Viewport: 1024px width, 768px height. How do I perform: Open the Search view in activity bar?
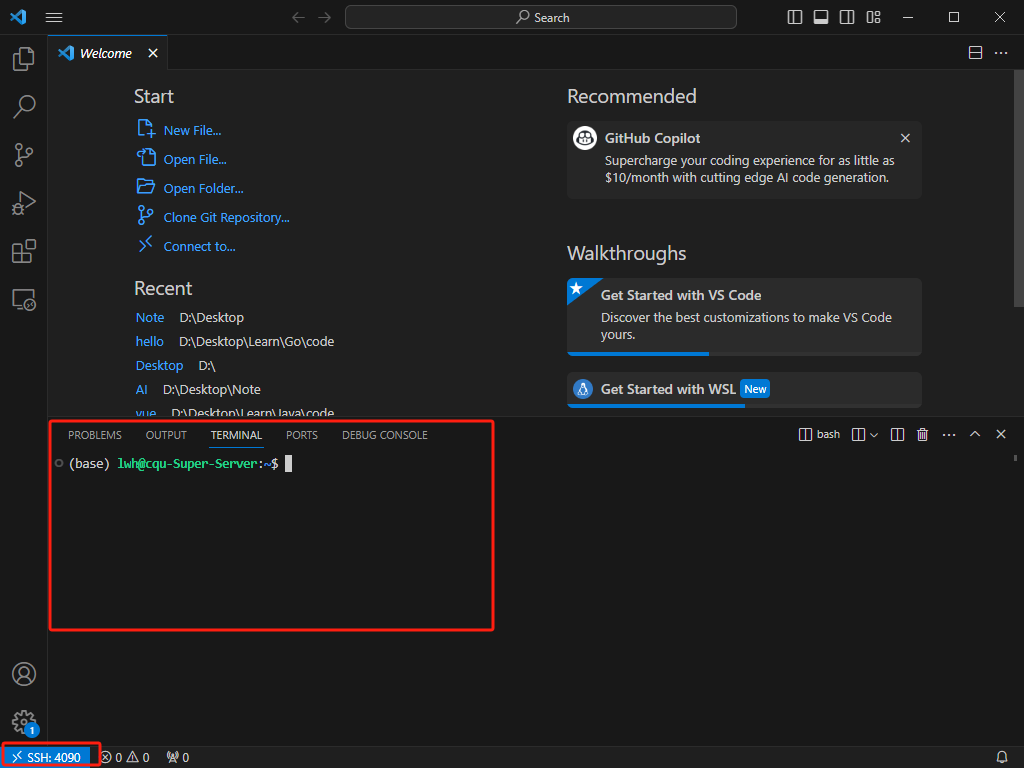pos(24,106)
